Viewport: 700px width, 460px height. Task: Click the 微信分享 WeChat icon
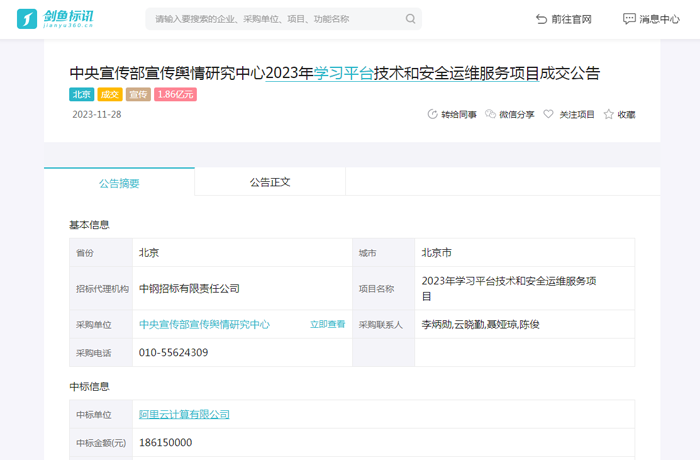490,114
